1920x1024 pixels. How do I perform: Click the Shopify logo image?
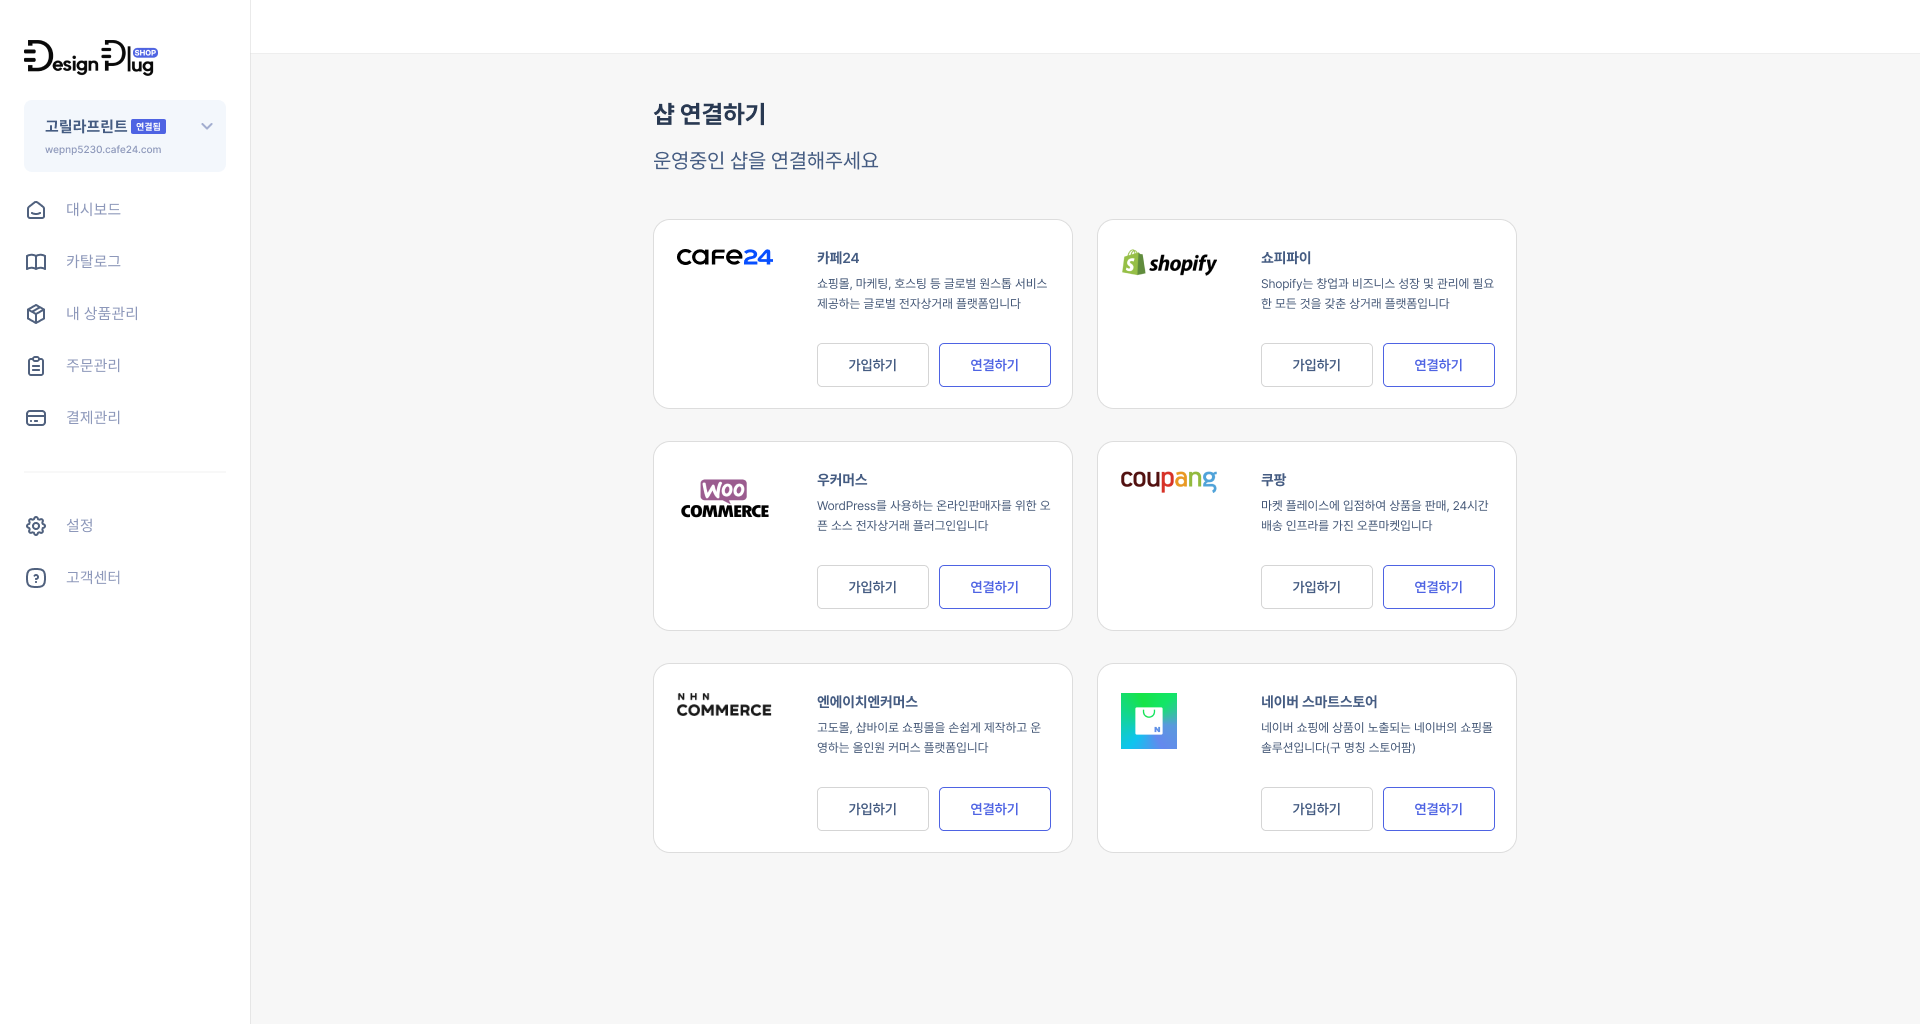pos(1169,263)
